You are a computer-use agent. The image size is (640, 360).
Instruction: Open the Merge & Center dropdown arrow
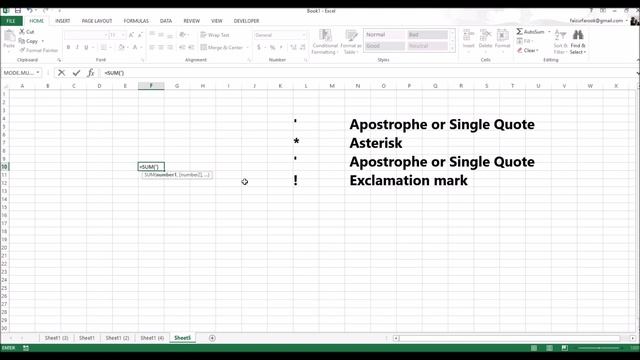point(247,47)
